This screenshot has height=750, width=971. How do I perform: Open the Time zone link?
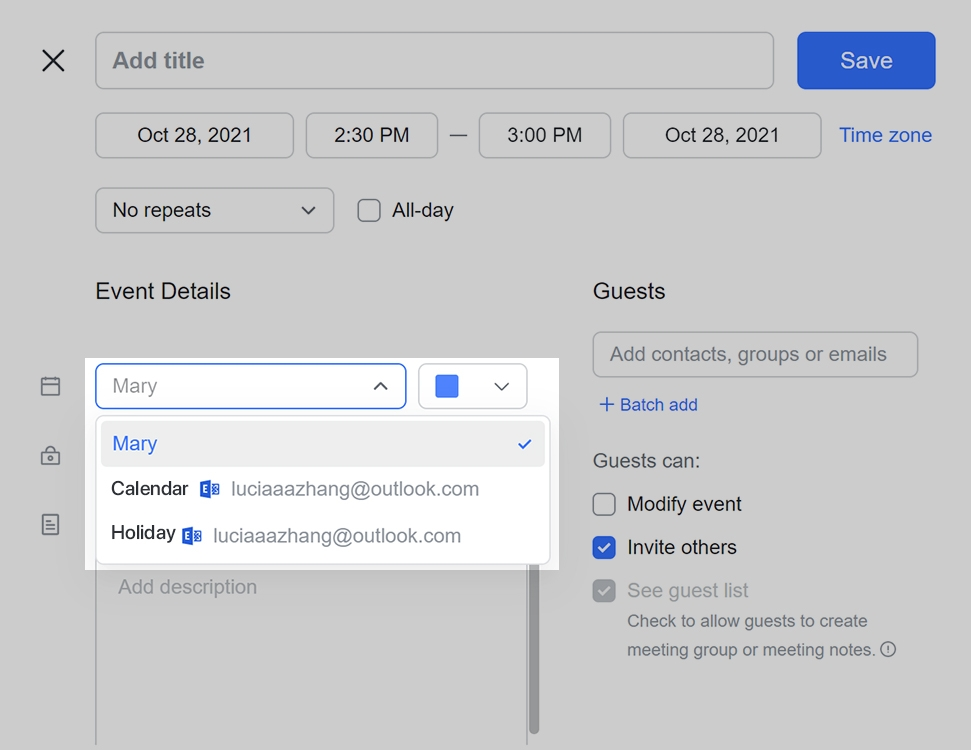coord(884,135)
